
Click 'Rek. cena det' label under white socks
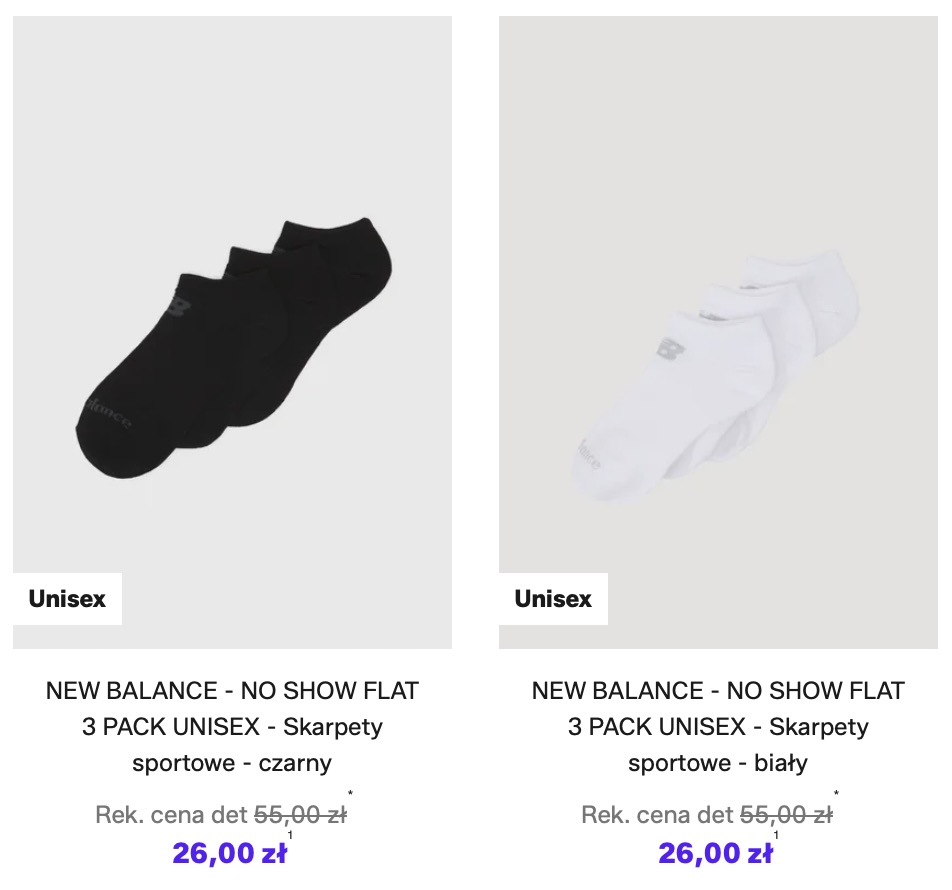(657, 815)
